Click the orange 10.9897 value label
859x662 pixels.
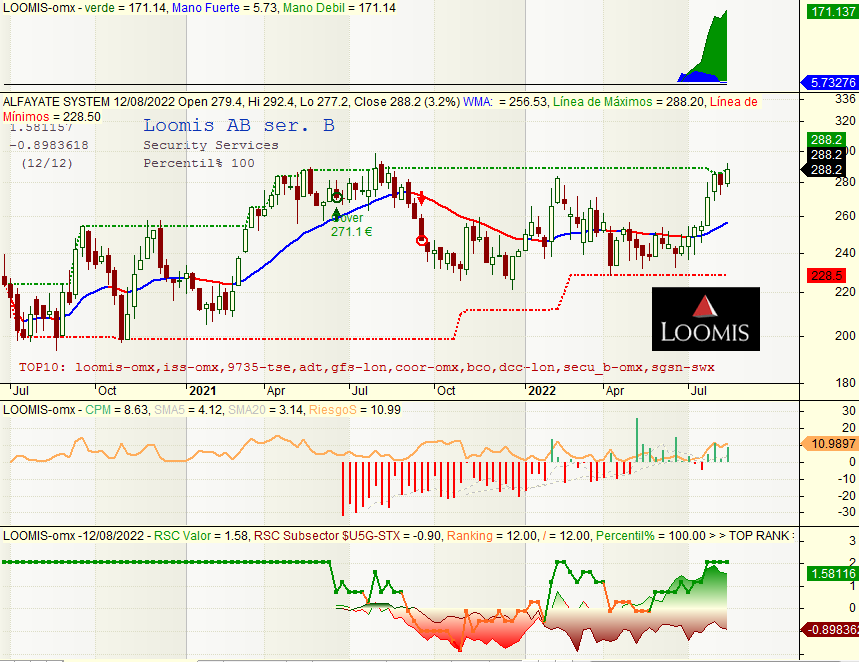pos(831,443)
